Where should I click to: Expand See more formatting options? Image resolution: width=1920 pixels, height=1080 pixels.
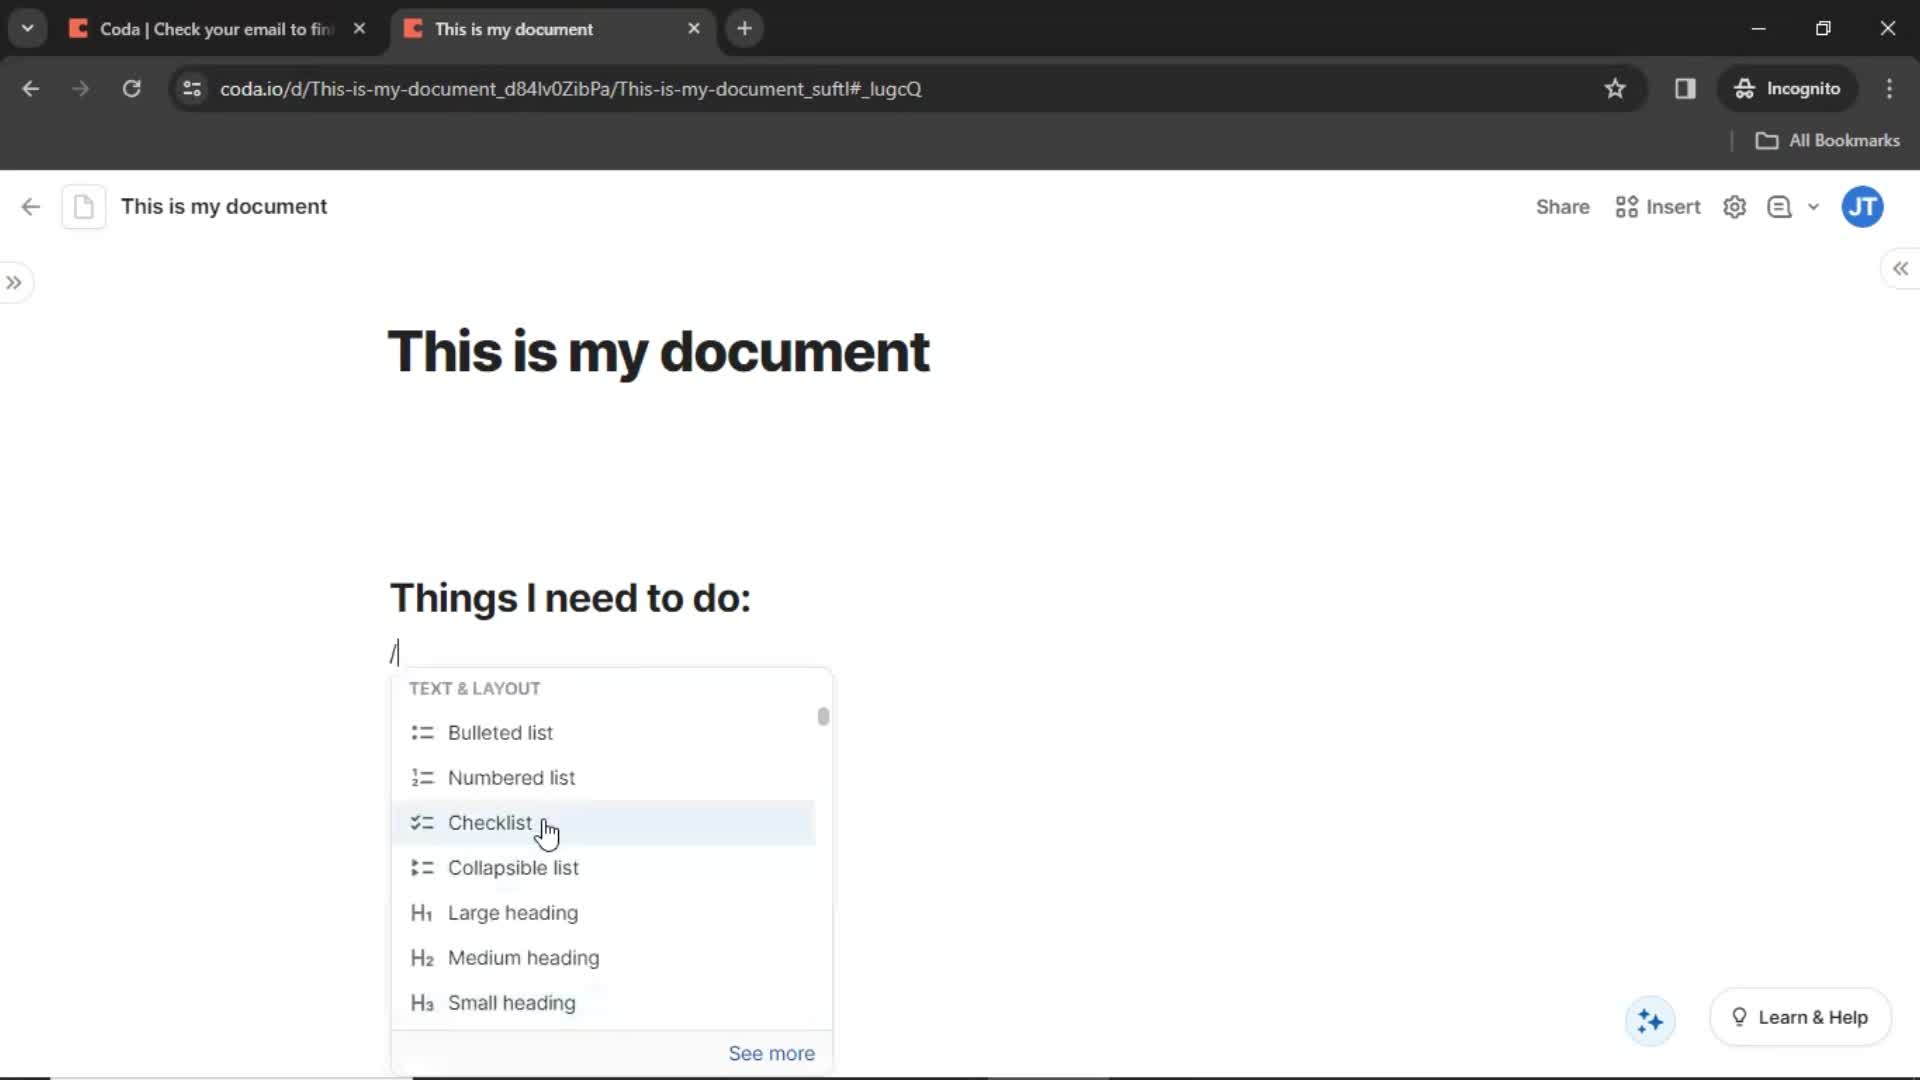click(x=771, y=1052)
